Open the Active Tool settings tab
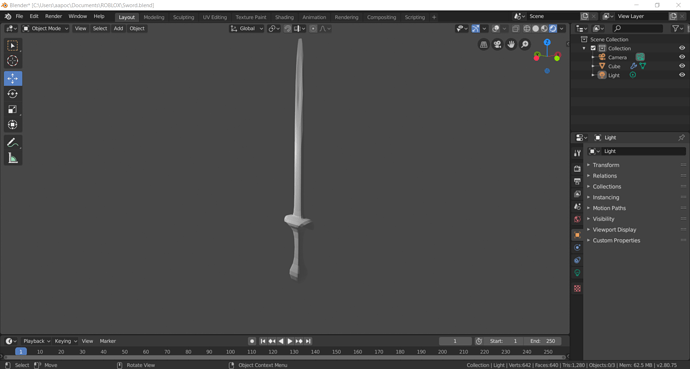 (x=577, y=153)
